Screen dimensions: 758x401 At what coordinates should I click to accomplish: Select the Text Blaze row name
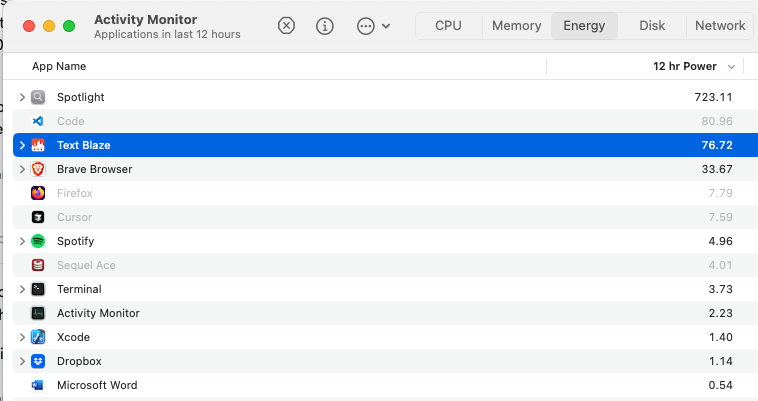84,145
